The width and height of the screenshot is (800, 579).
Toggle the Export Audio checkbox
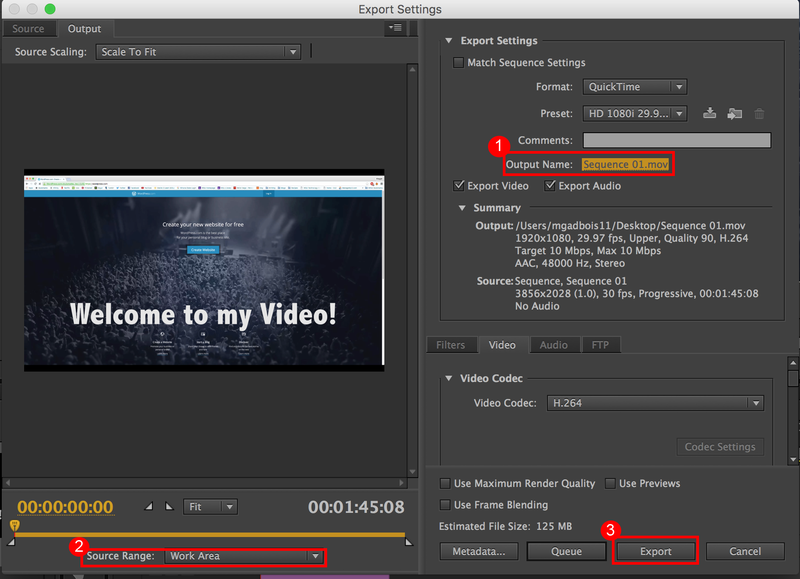point(551,186)
